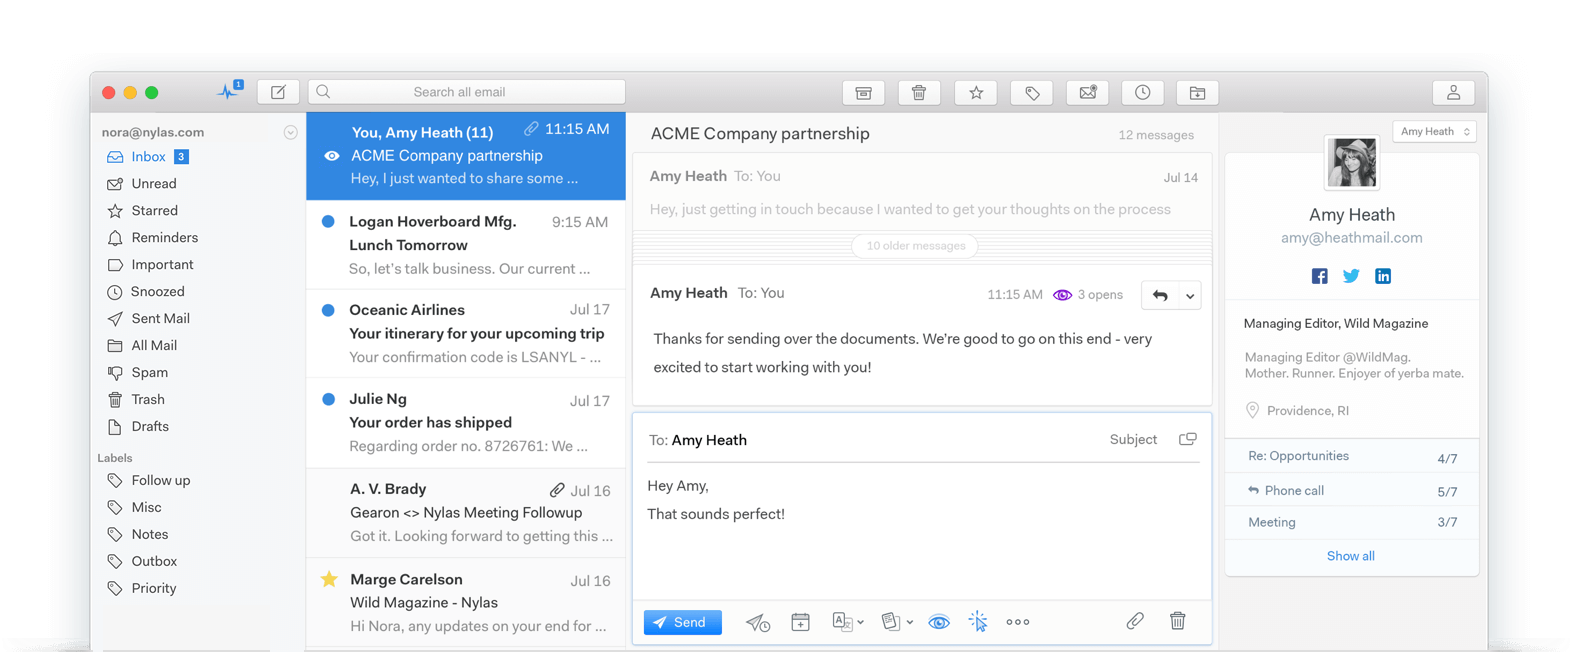Image resolution: width=1572 pixels, height=652 pixels.
Task: Click Show all related threads
Action: pyautogui.click(x=1350, y=556)
